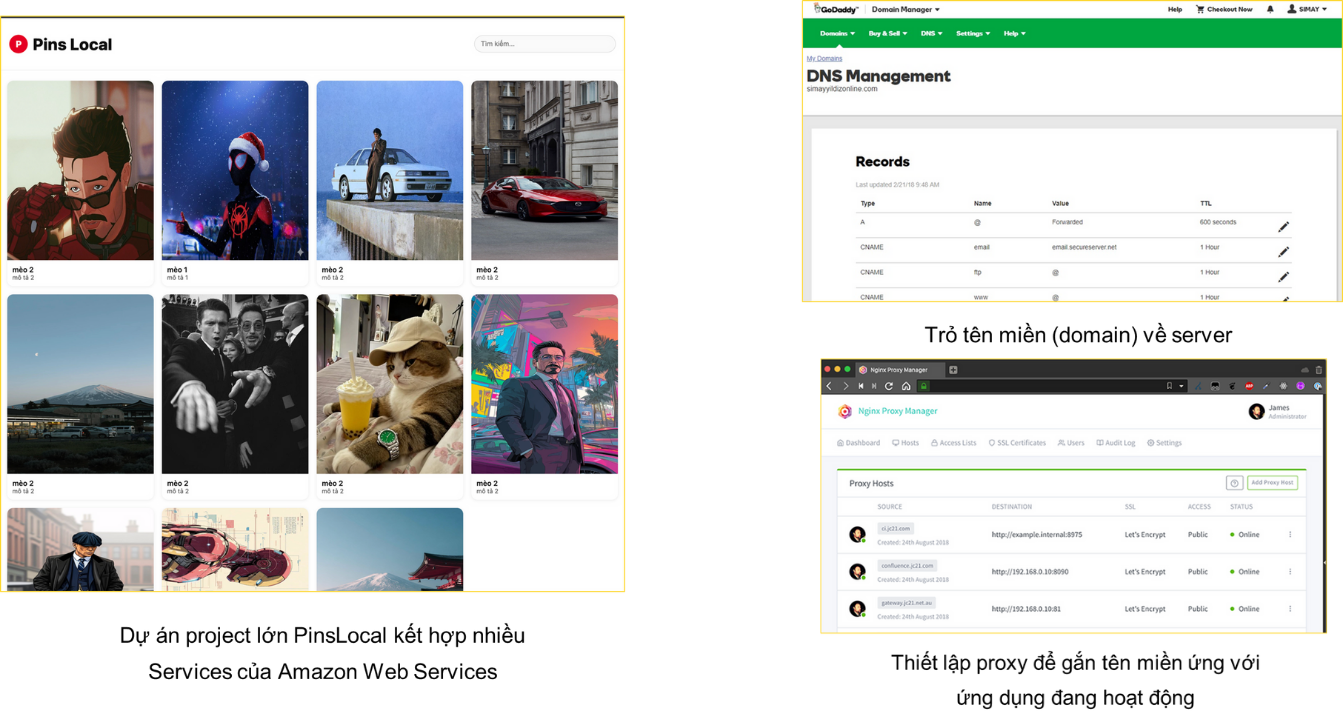
Task: Switch to the SSL Certificates tab
Action: pyautogui.click(x=1017, y=443)
